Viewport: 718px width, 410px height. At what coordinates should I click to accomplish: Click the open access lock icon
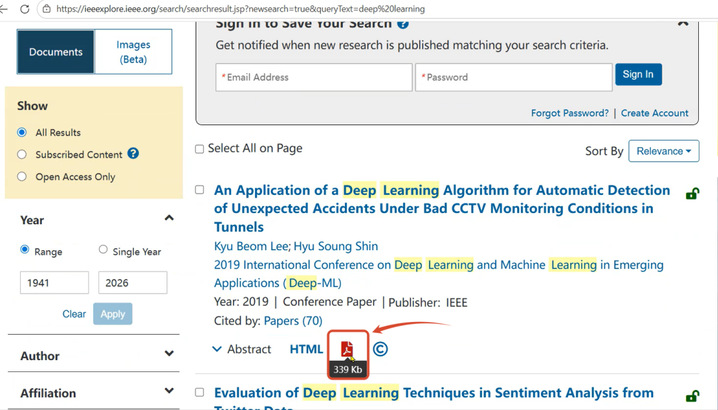click(x=692, y=194)
